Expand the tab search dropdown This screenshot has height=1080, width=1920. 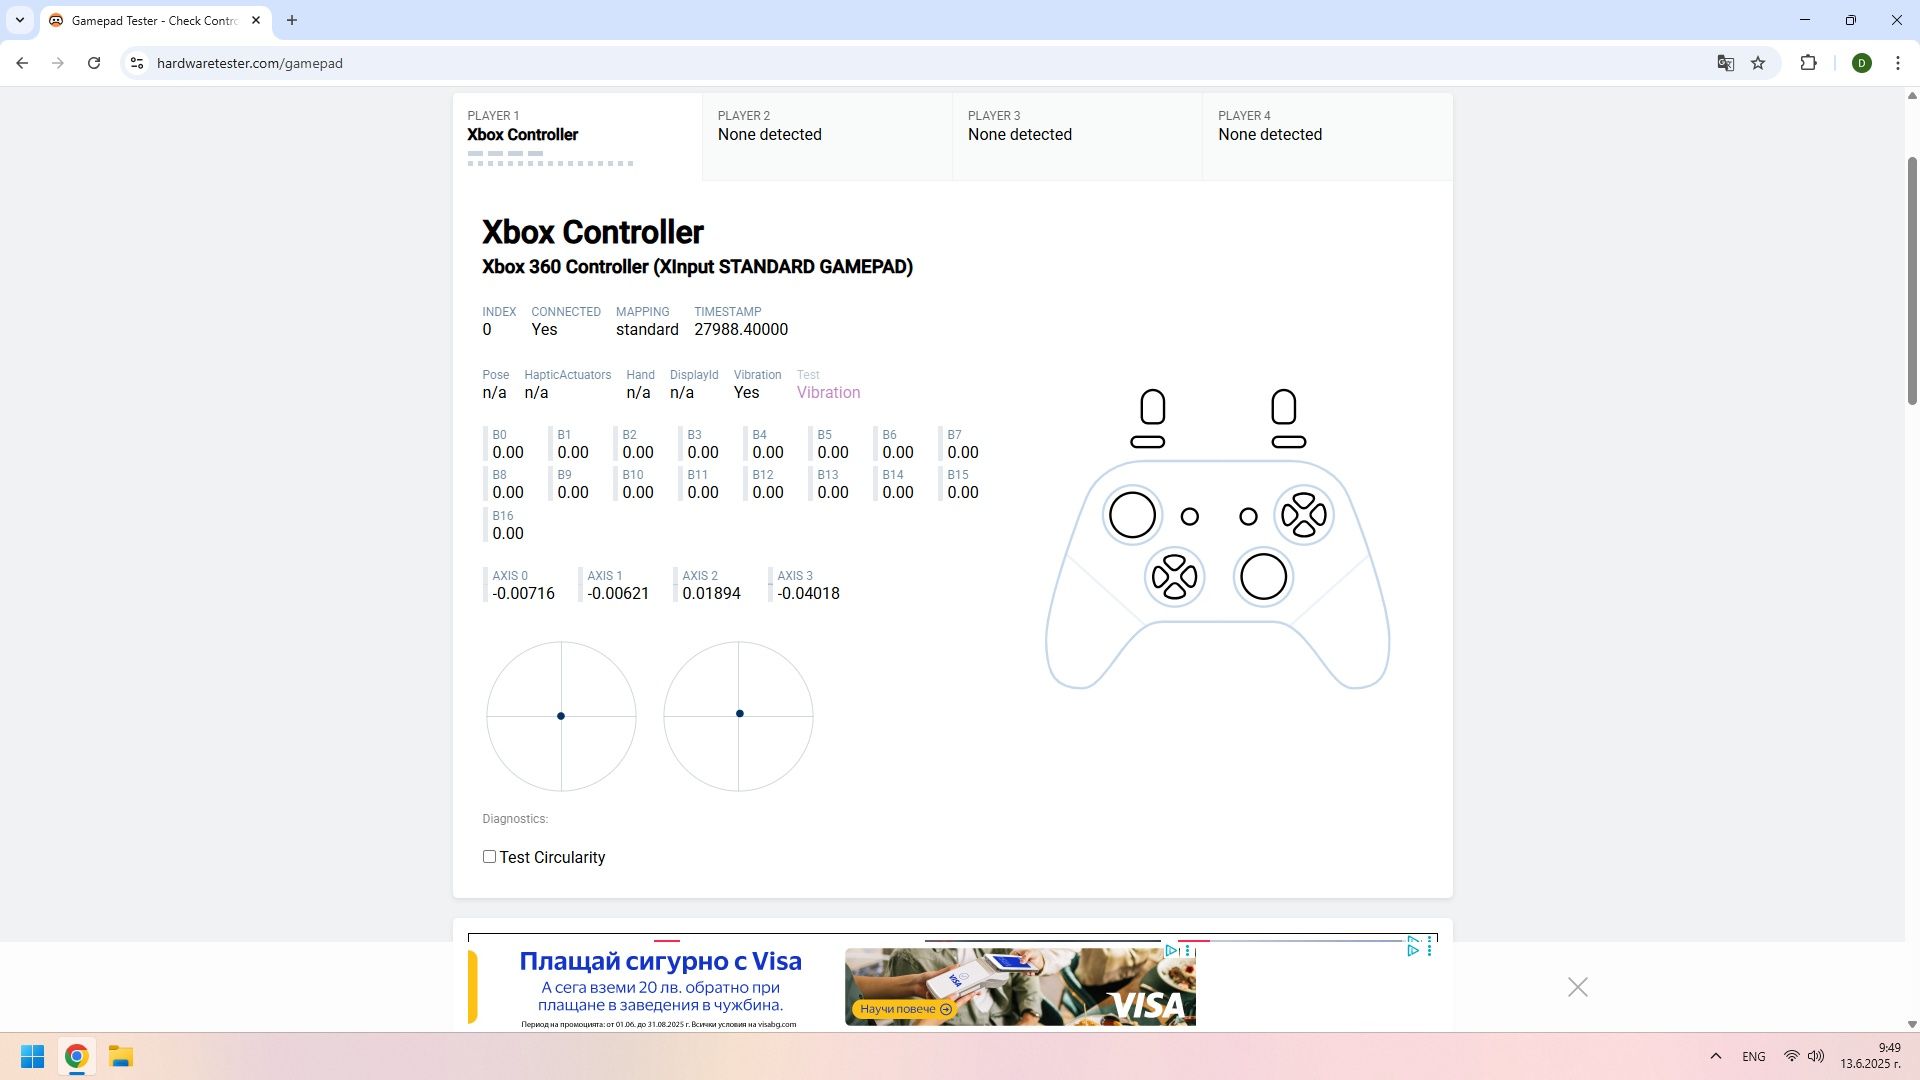(20, 20)
